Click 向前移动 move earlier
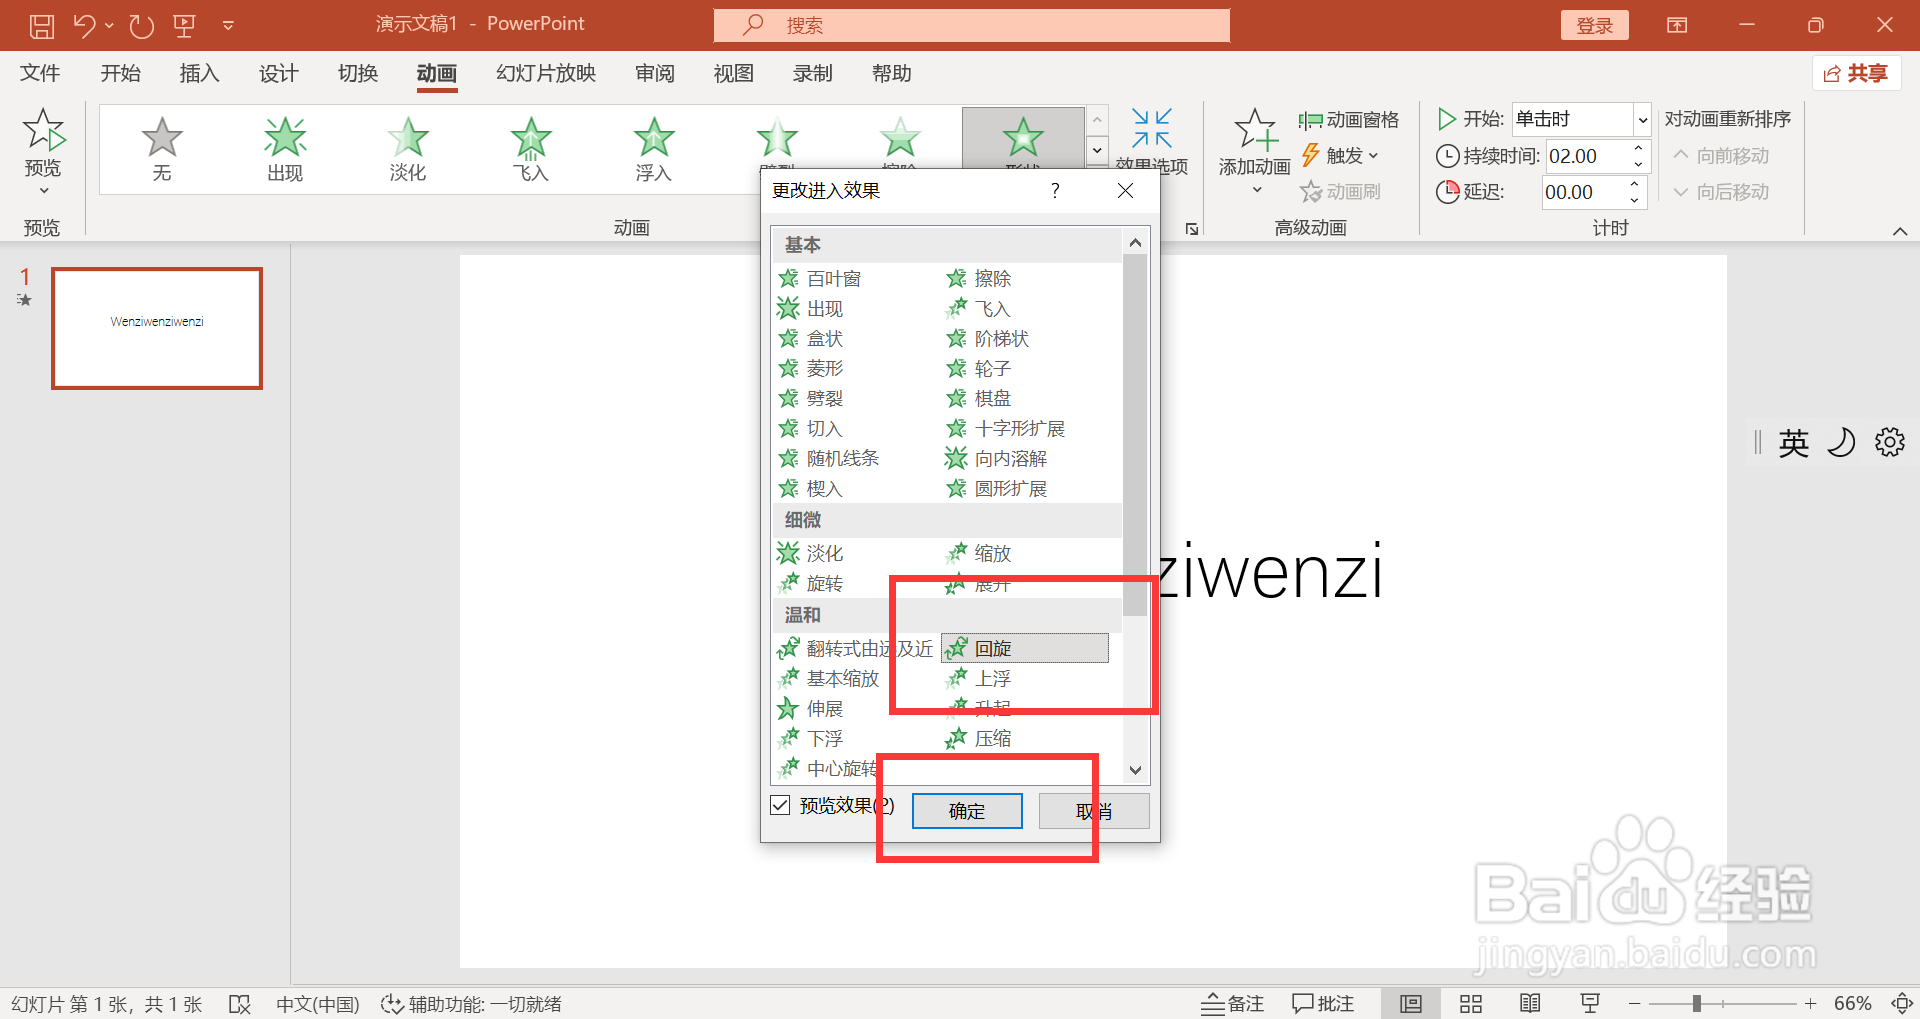Image resolution: width=1920 pixels, height=1019 pixels. click(x=1722, y=156)
